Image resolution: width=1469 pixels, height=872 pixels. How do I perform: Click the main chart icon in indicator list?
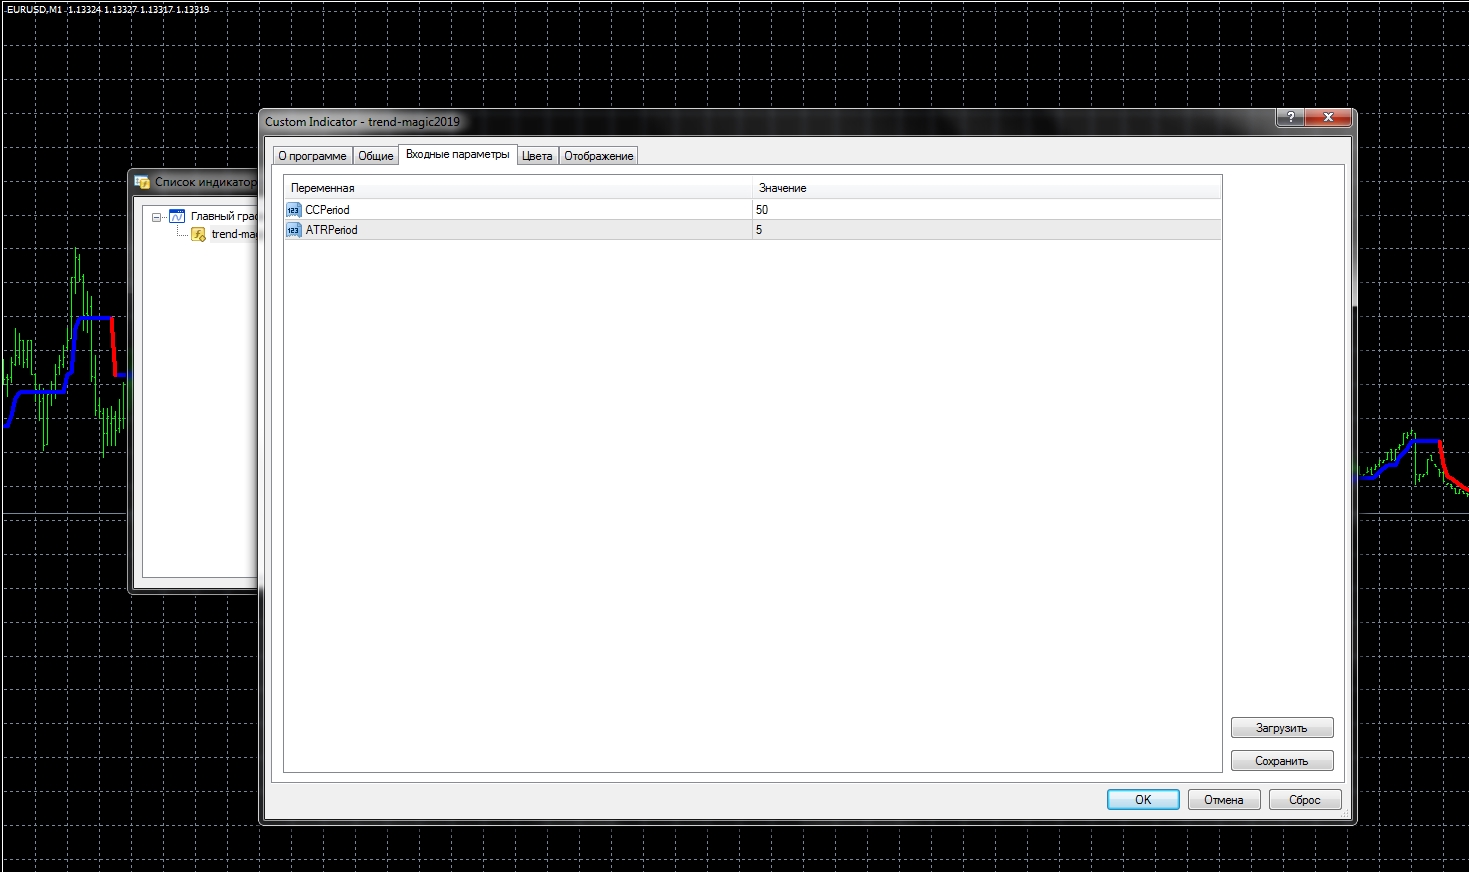(x=177, y=216)
